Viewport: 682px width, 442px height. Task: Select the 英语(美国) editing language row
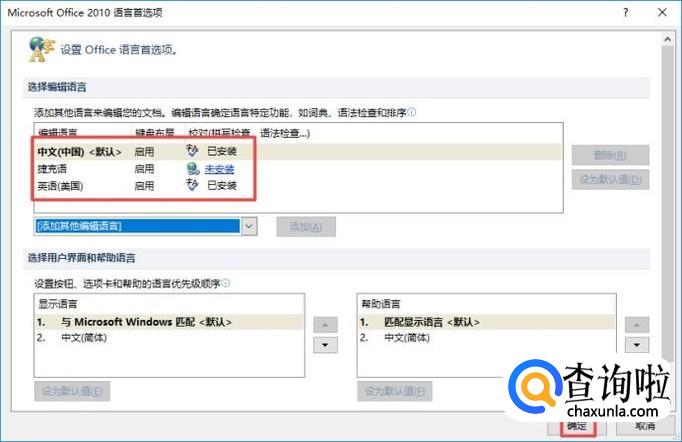click(x=298, y=186)
